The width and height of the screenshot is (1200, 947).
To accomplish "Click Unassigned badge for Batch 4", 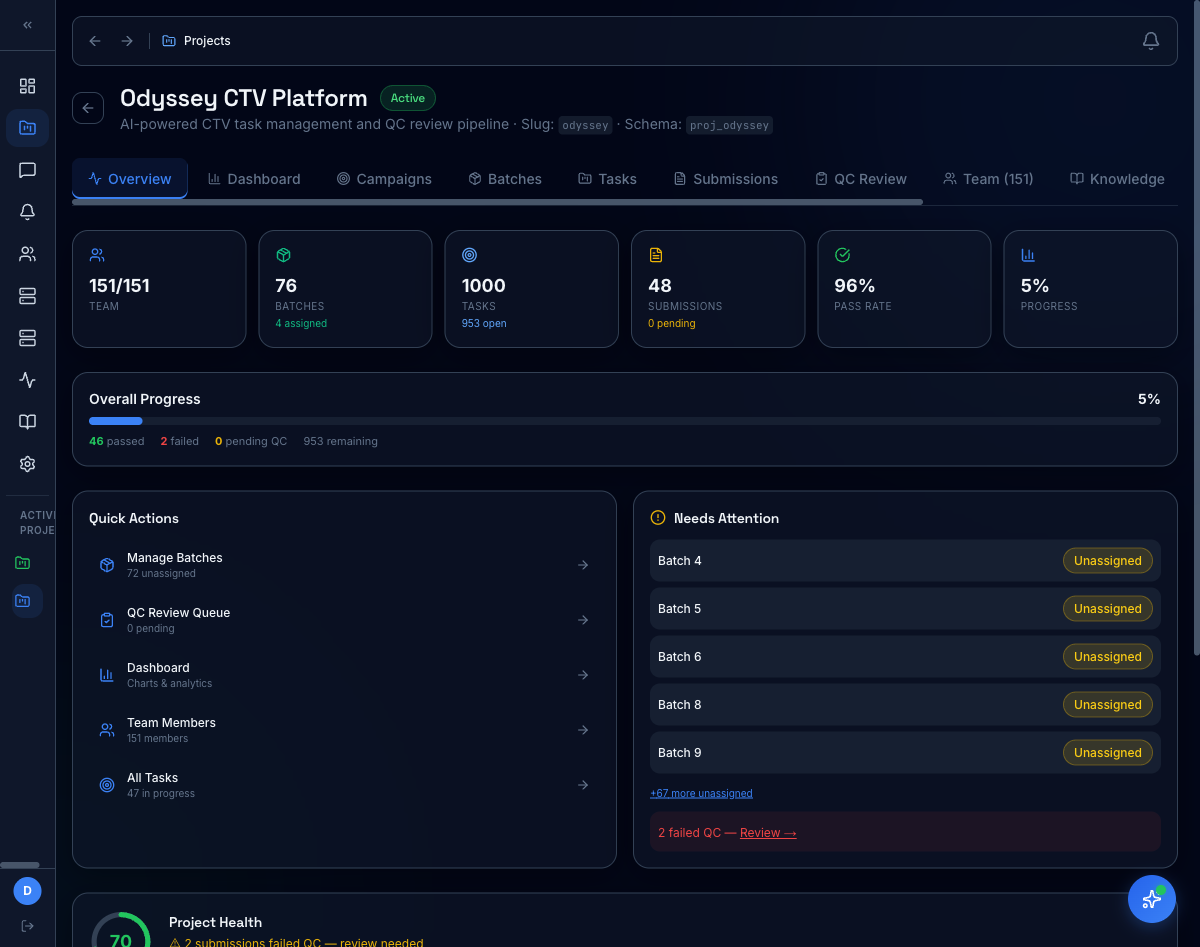I will click(1107, 561).
